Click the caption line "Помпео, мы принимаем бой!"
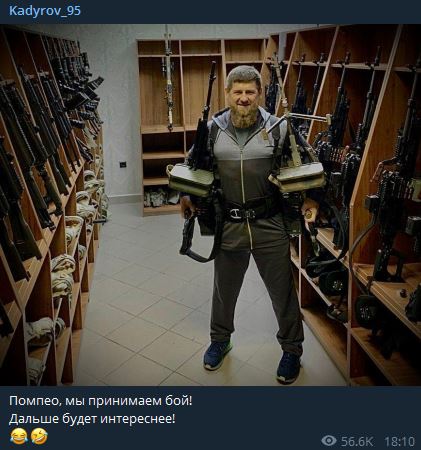 101,401
